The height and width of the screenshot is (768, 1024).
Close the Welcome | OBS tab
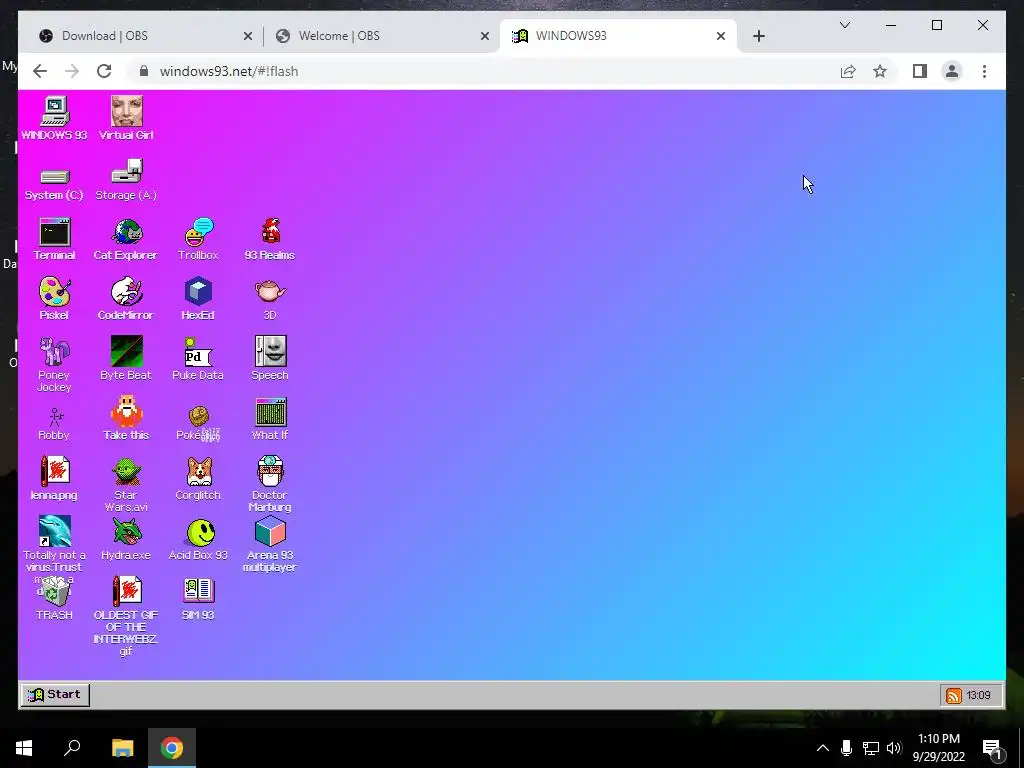(x=485, y=37)
